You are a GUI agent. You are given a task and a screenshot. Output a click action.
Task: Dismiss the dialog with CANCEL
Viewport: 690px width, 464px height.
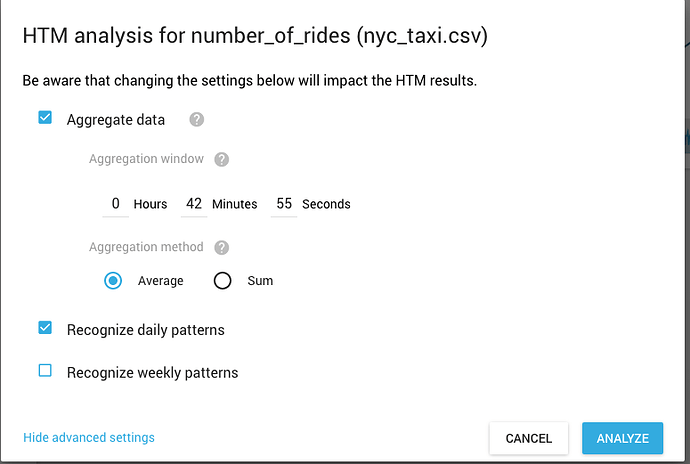tap(529, 438)
